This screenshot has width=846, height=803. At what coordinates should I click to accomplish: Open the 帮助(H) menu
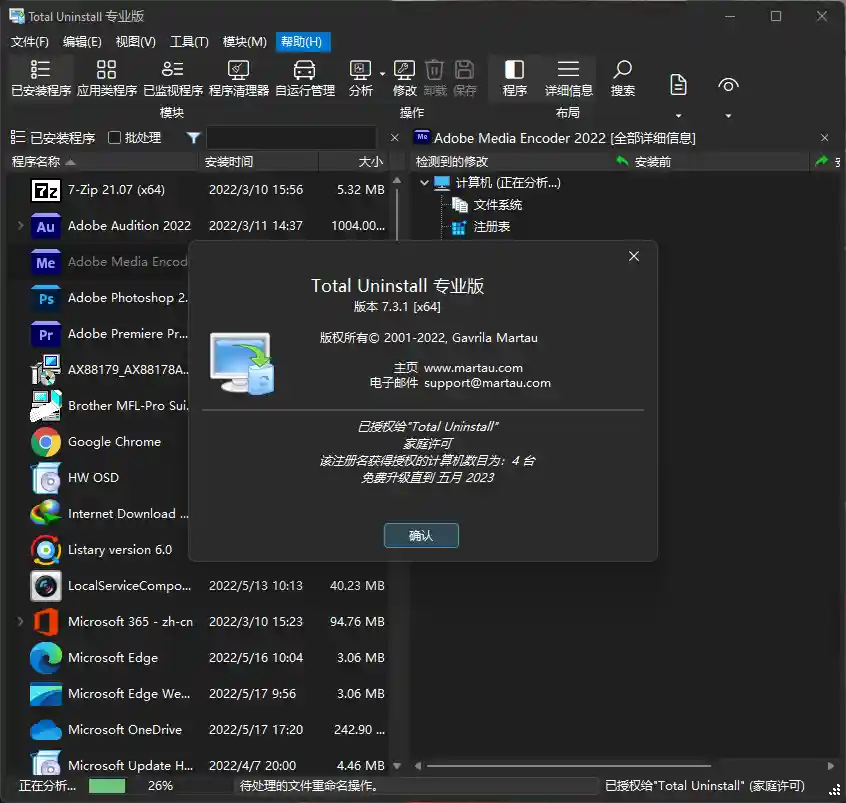tap(303, 41)
